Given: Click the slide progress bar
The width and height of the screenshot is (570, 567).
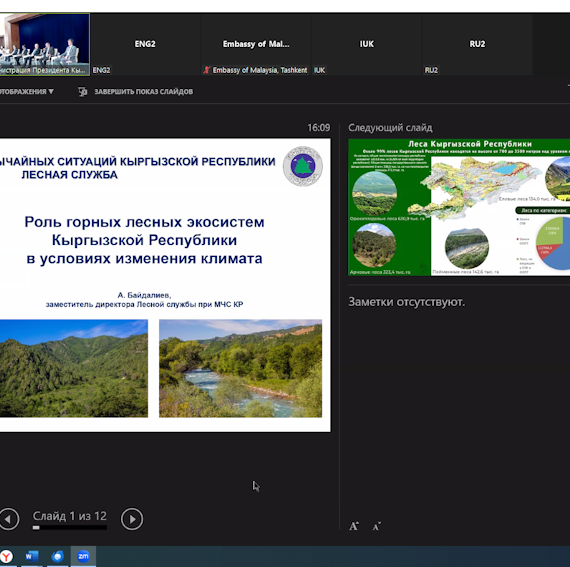Looking at the screenshot, I should pos(69,527).
